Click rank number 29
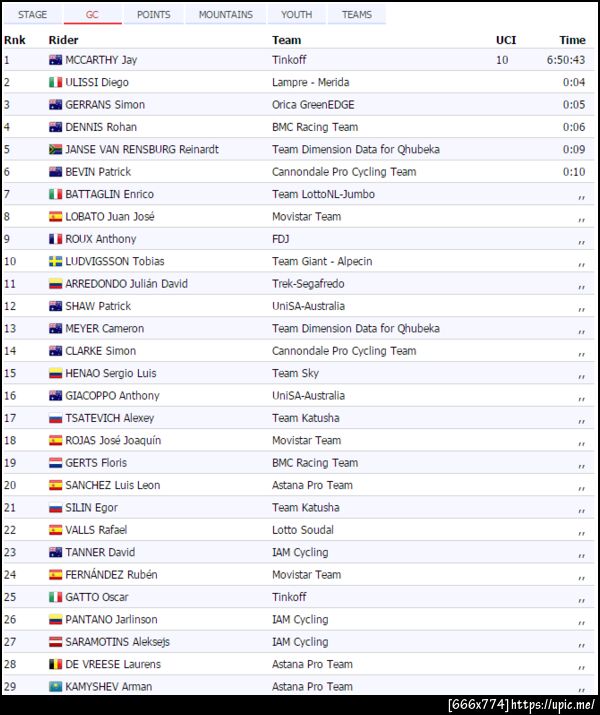This screenshot has width=600, height=715. coord(10,686)
